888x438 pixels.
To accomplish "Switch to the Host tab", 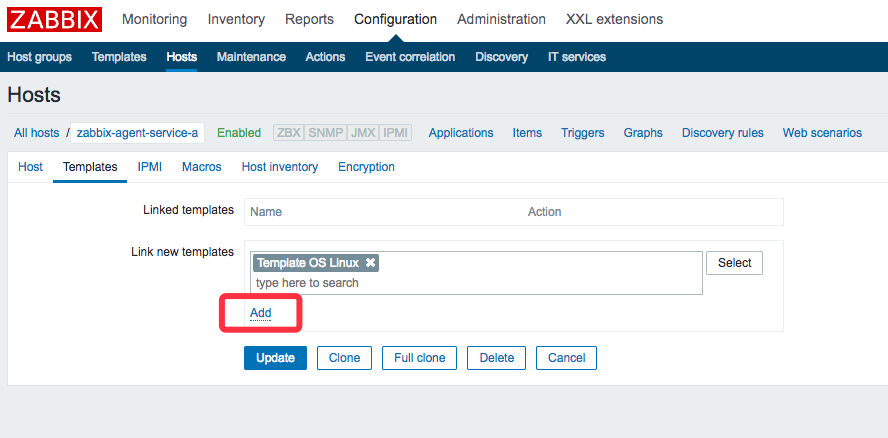I will (x=31, y=167).
